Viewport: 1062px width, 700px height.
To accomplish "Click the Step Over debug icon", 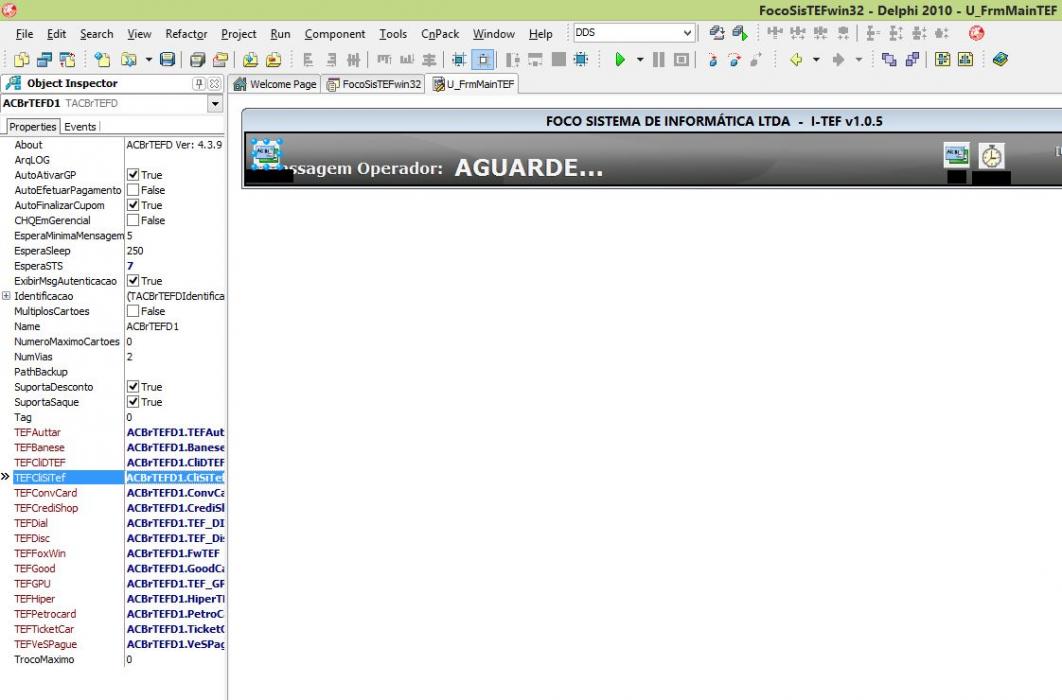I will tap(735, 60).
